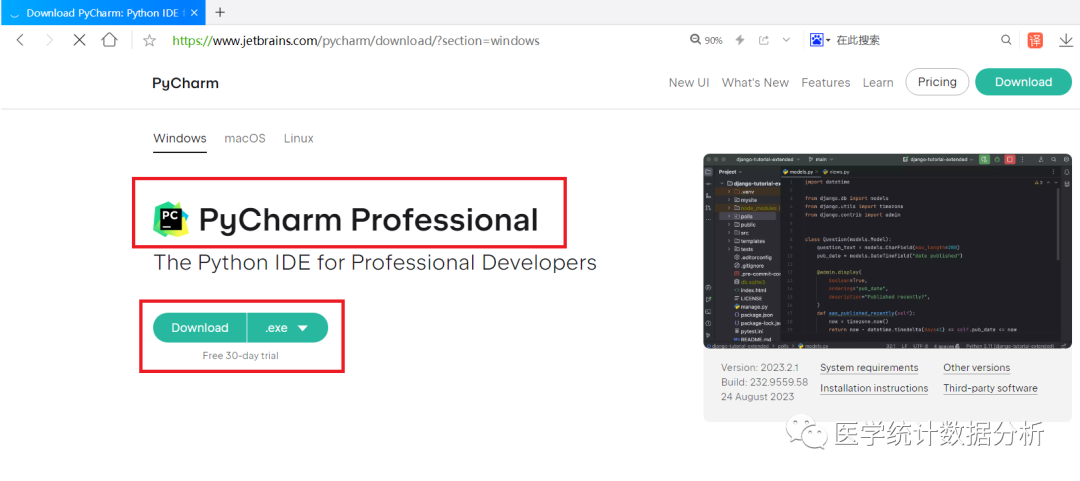Switch to the macOS platform tab
Viewport: 1080px width, 481px height.
point(245,138)
